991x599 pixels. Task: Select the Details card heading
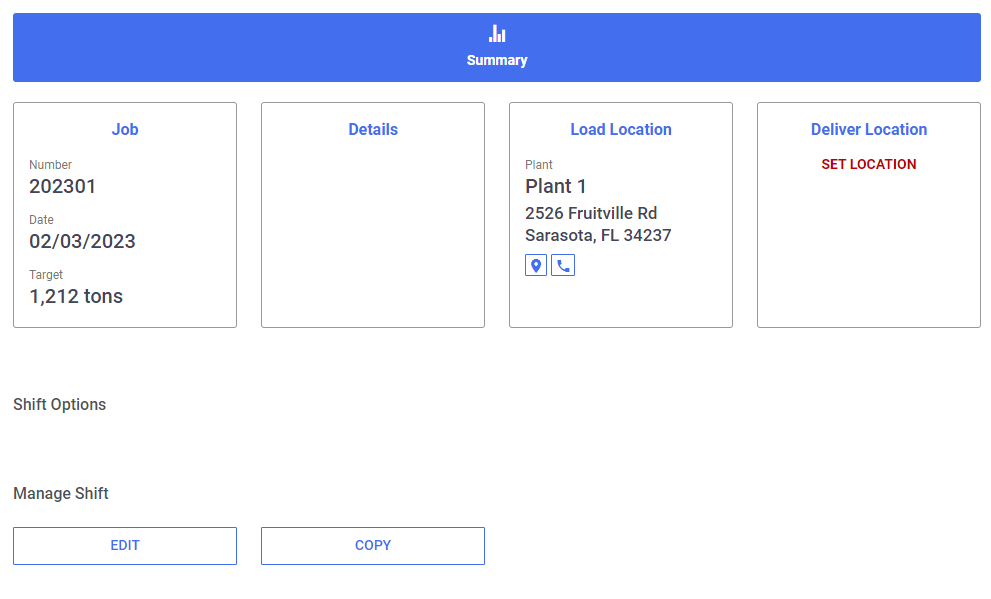point(373,130)
